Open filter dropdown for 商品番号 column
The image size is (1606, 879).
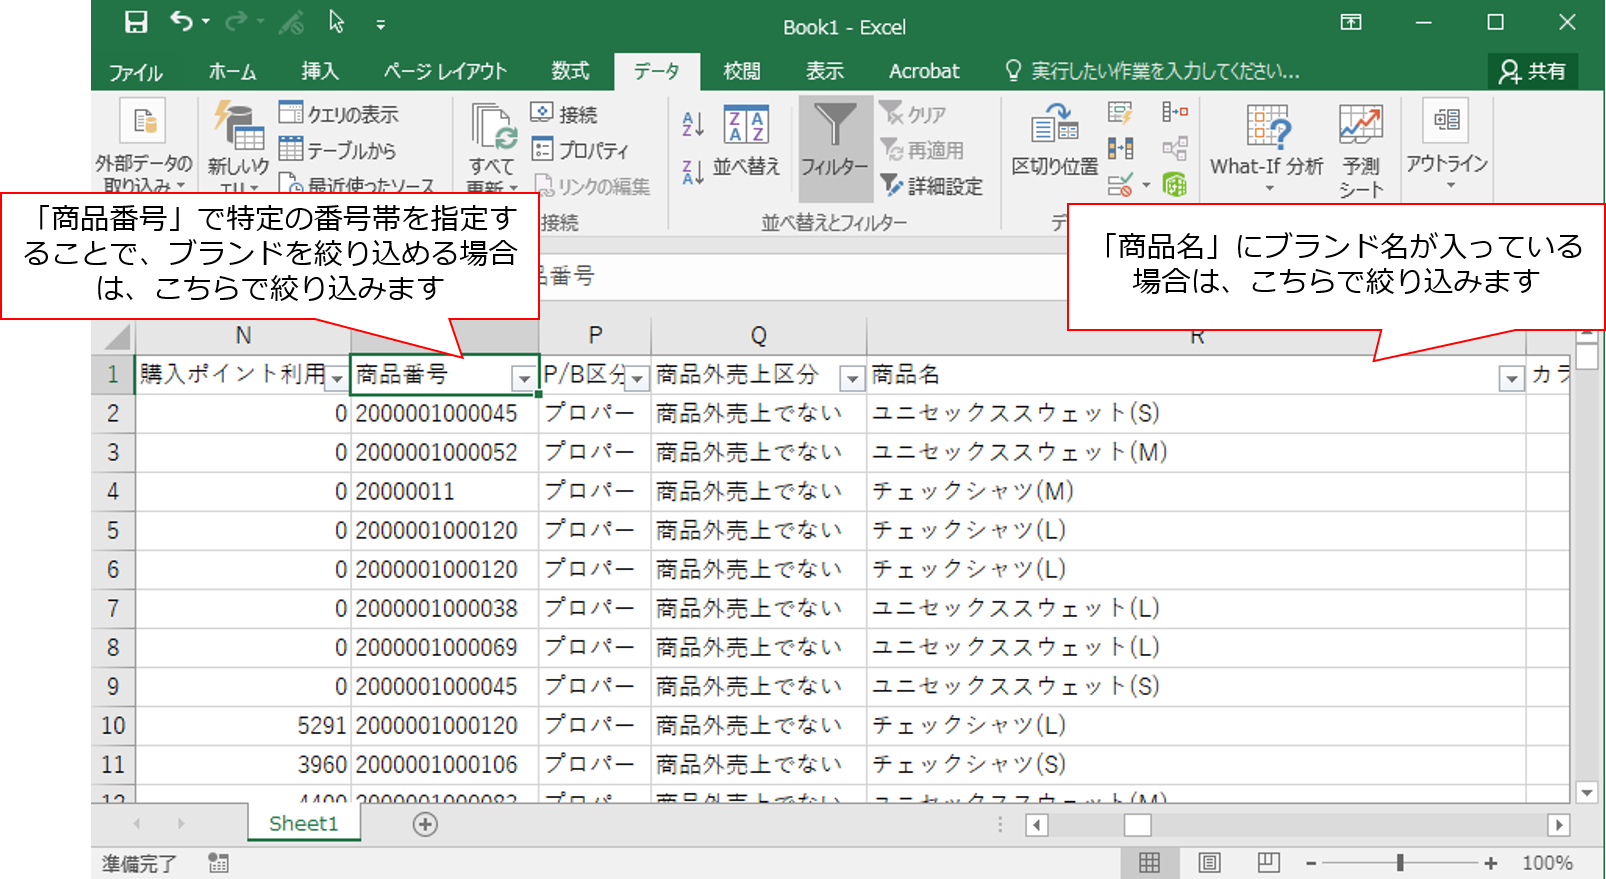[x=524, y=378]
